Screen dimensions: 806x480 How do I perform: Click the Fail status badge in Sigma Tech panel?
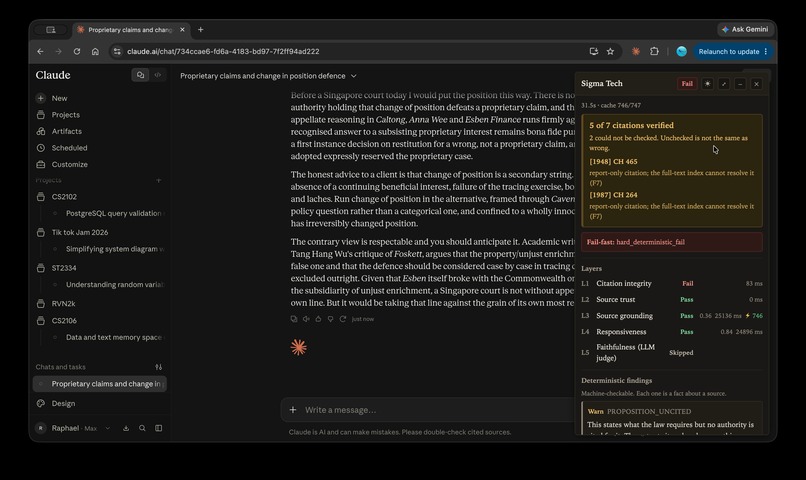pyautogui.click(x=687, y=84)
